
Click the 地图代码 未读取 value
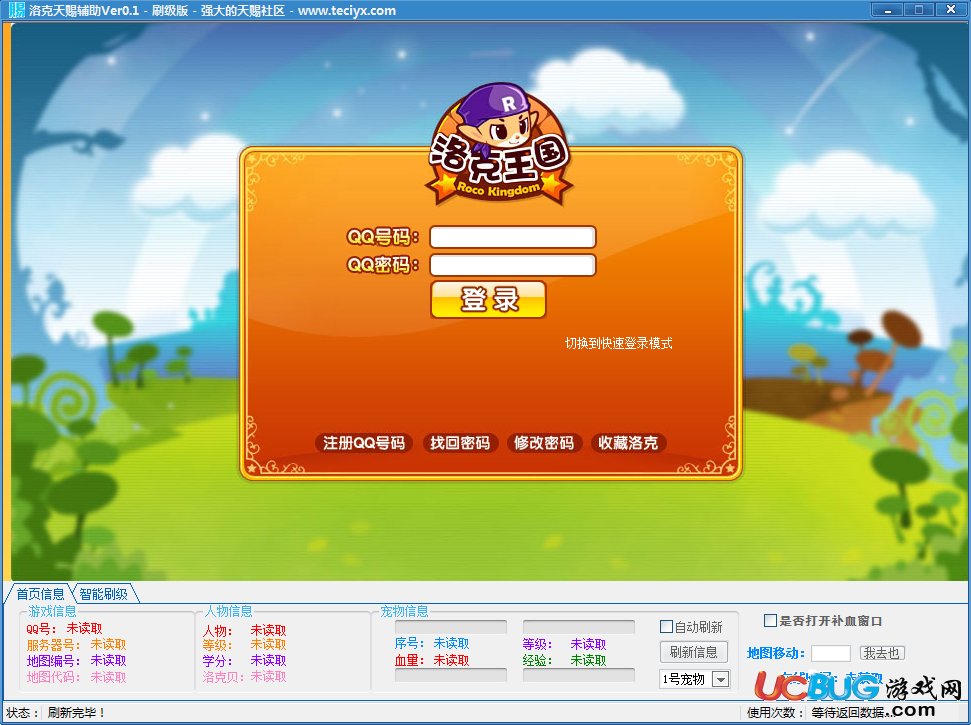108,677
